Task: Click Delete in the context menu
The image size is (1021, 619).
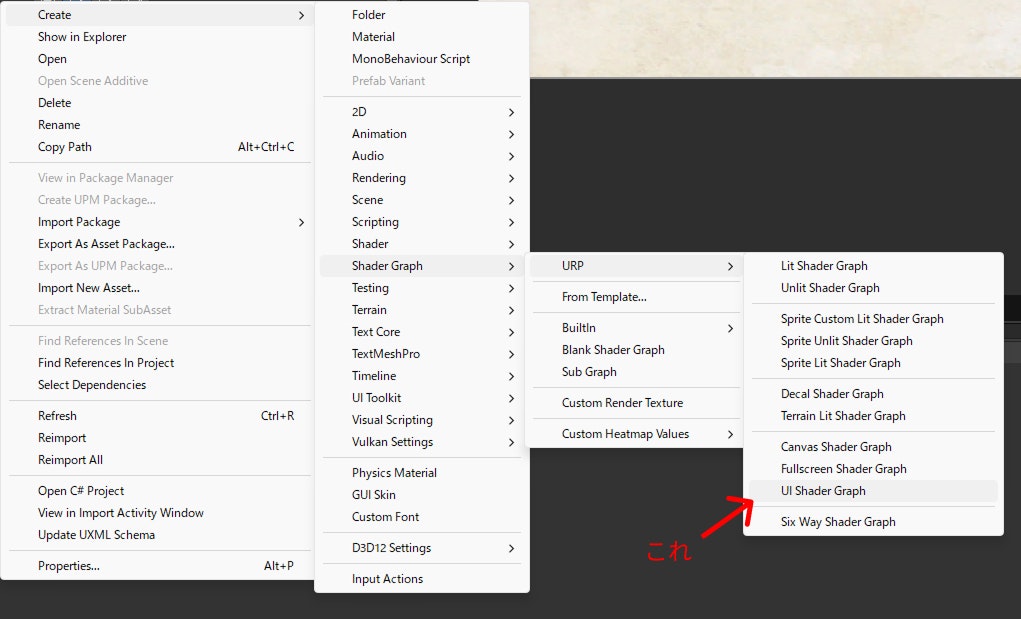Action: (158, 103)
